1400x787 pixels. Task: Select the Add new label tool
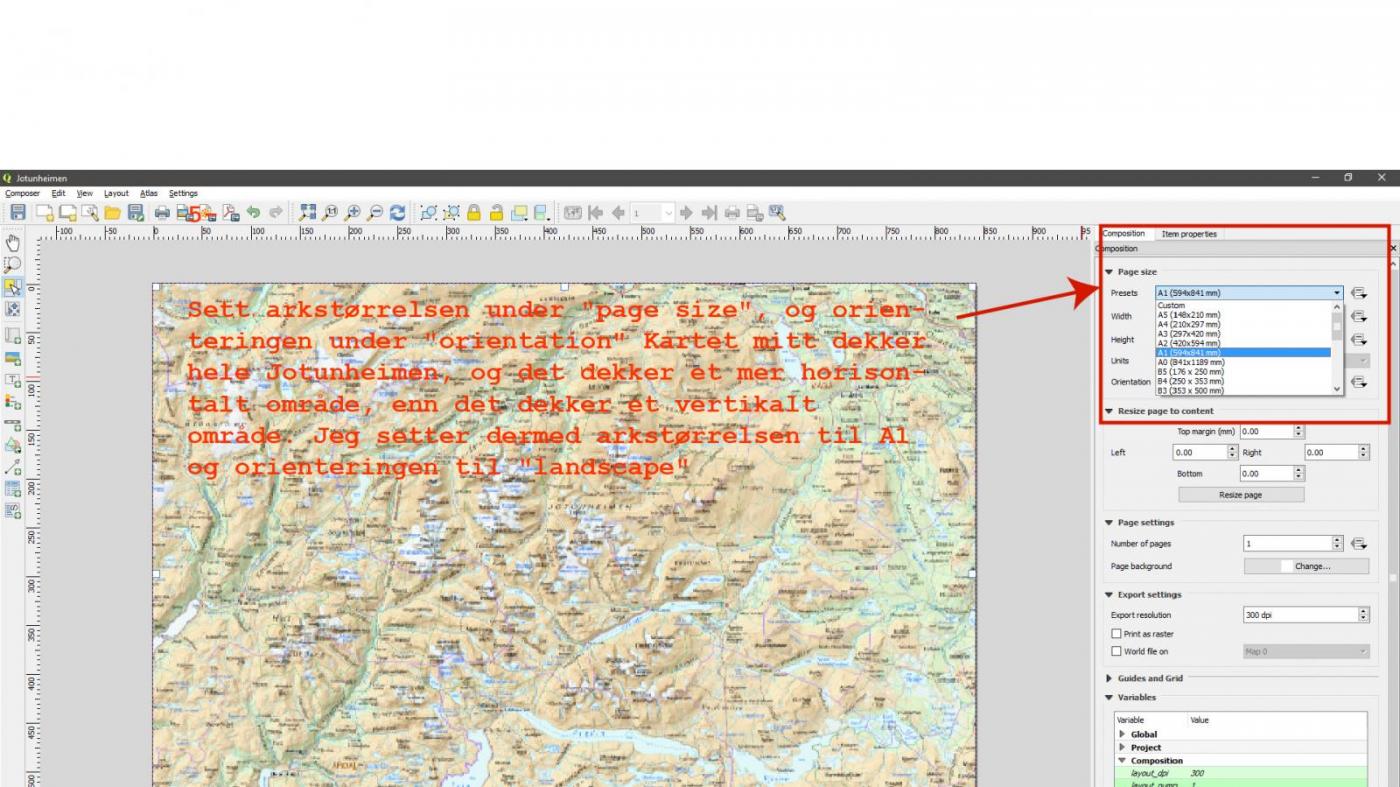pos(13,380)
